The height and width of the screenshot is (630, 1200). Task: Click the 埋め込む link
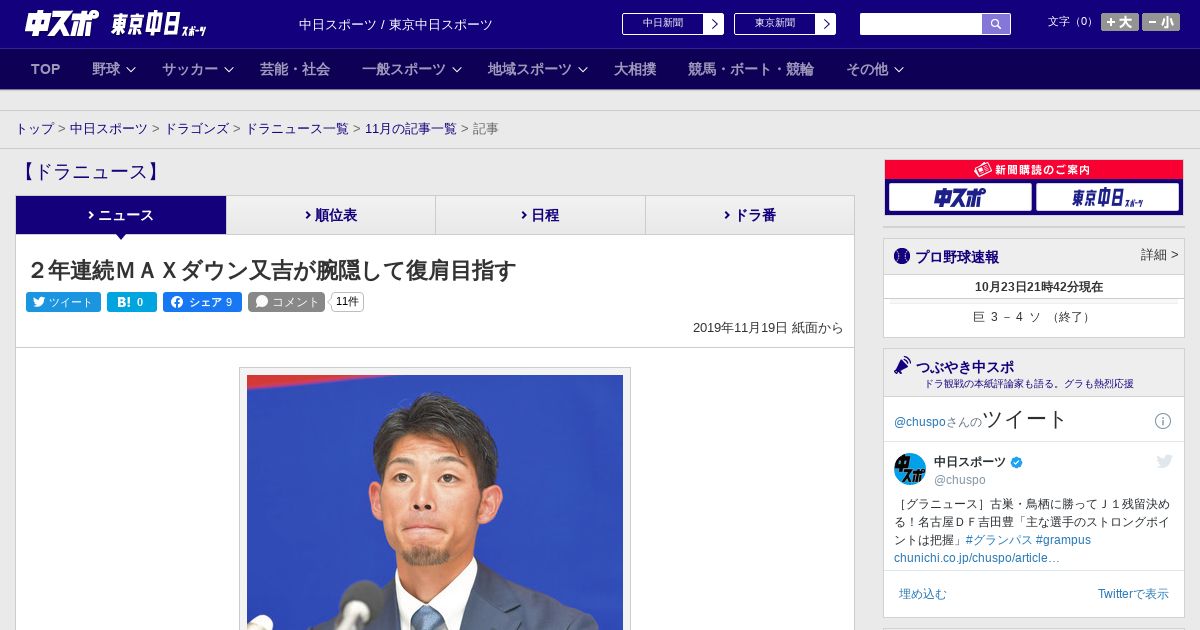[922, 594]
